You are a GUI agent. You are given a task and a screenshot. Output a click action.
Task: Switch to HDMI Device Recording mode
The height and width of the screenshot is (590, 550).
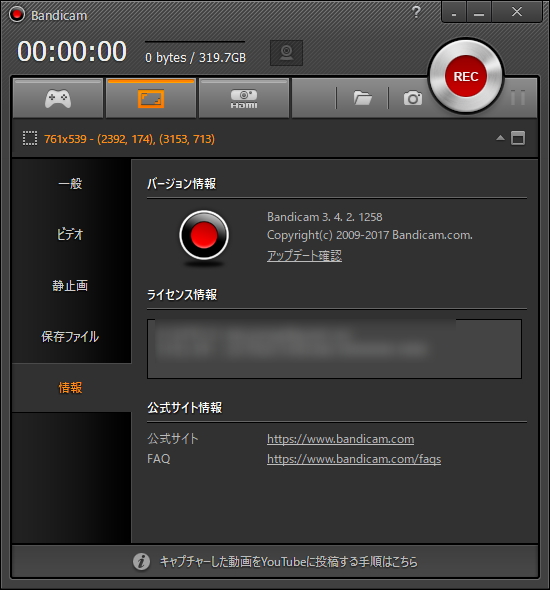click(244, 99)
